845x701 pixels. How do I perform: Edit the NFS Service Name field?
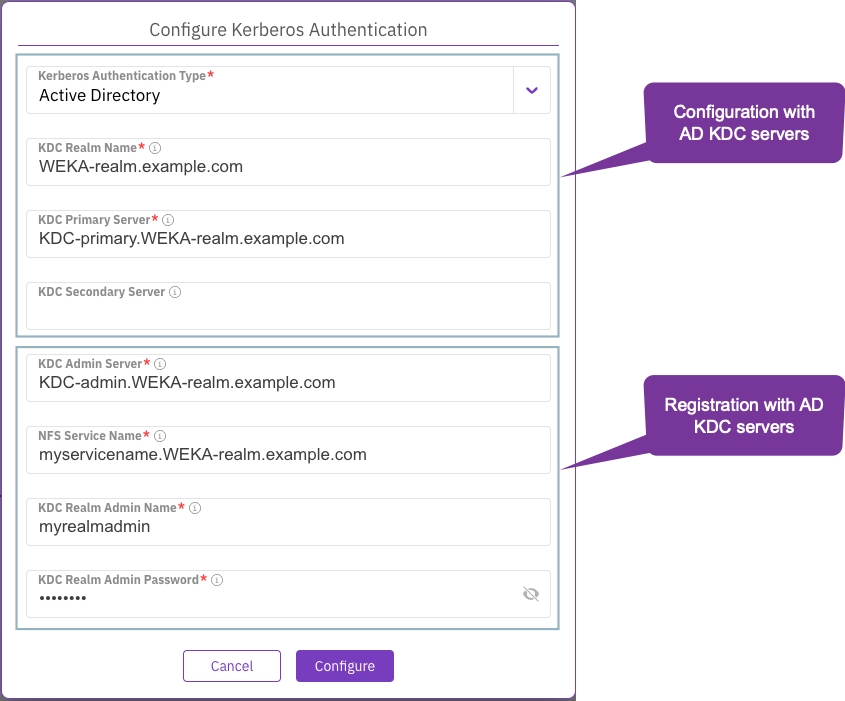point(288,455)
